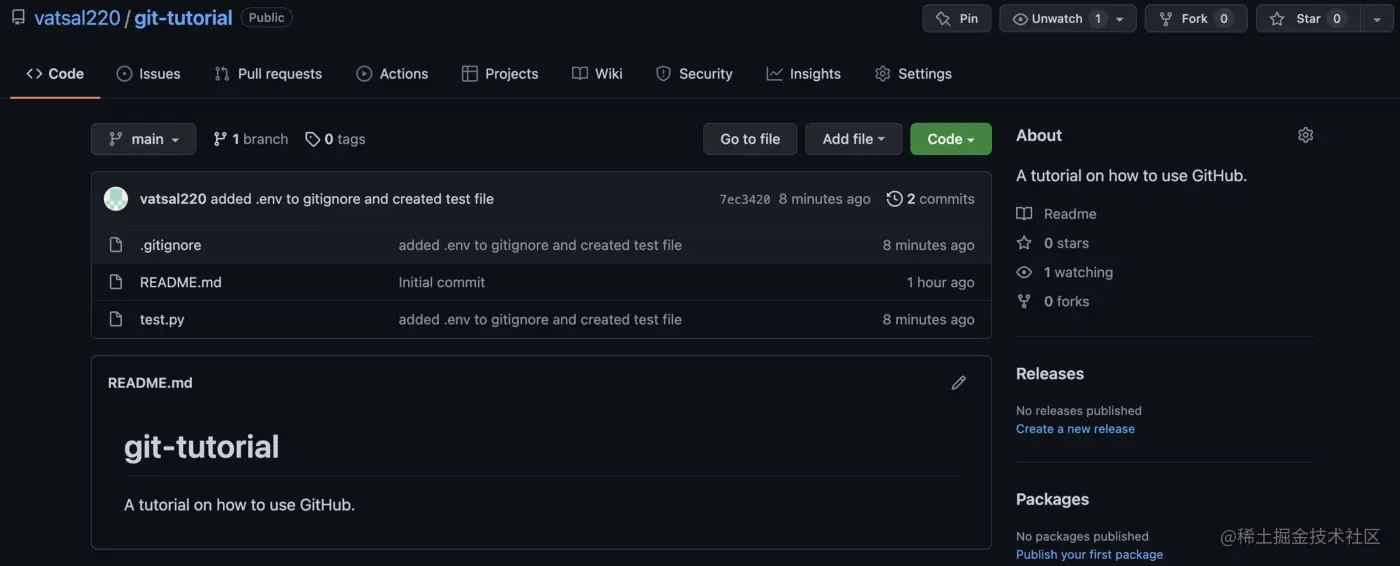Open commit hash 7ec3420
Image resolution: width=1400 pixels, height=566 pixels.
(x=745, y=199)
